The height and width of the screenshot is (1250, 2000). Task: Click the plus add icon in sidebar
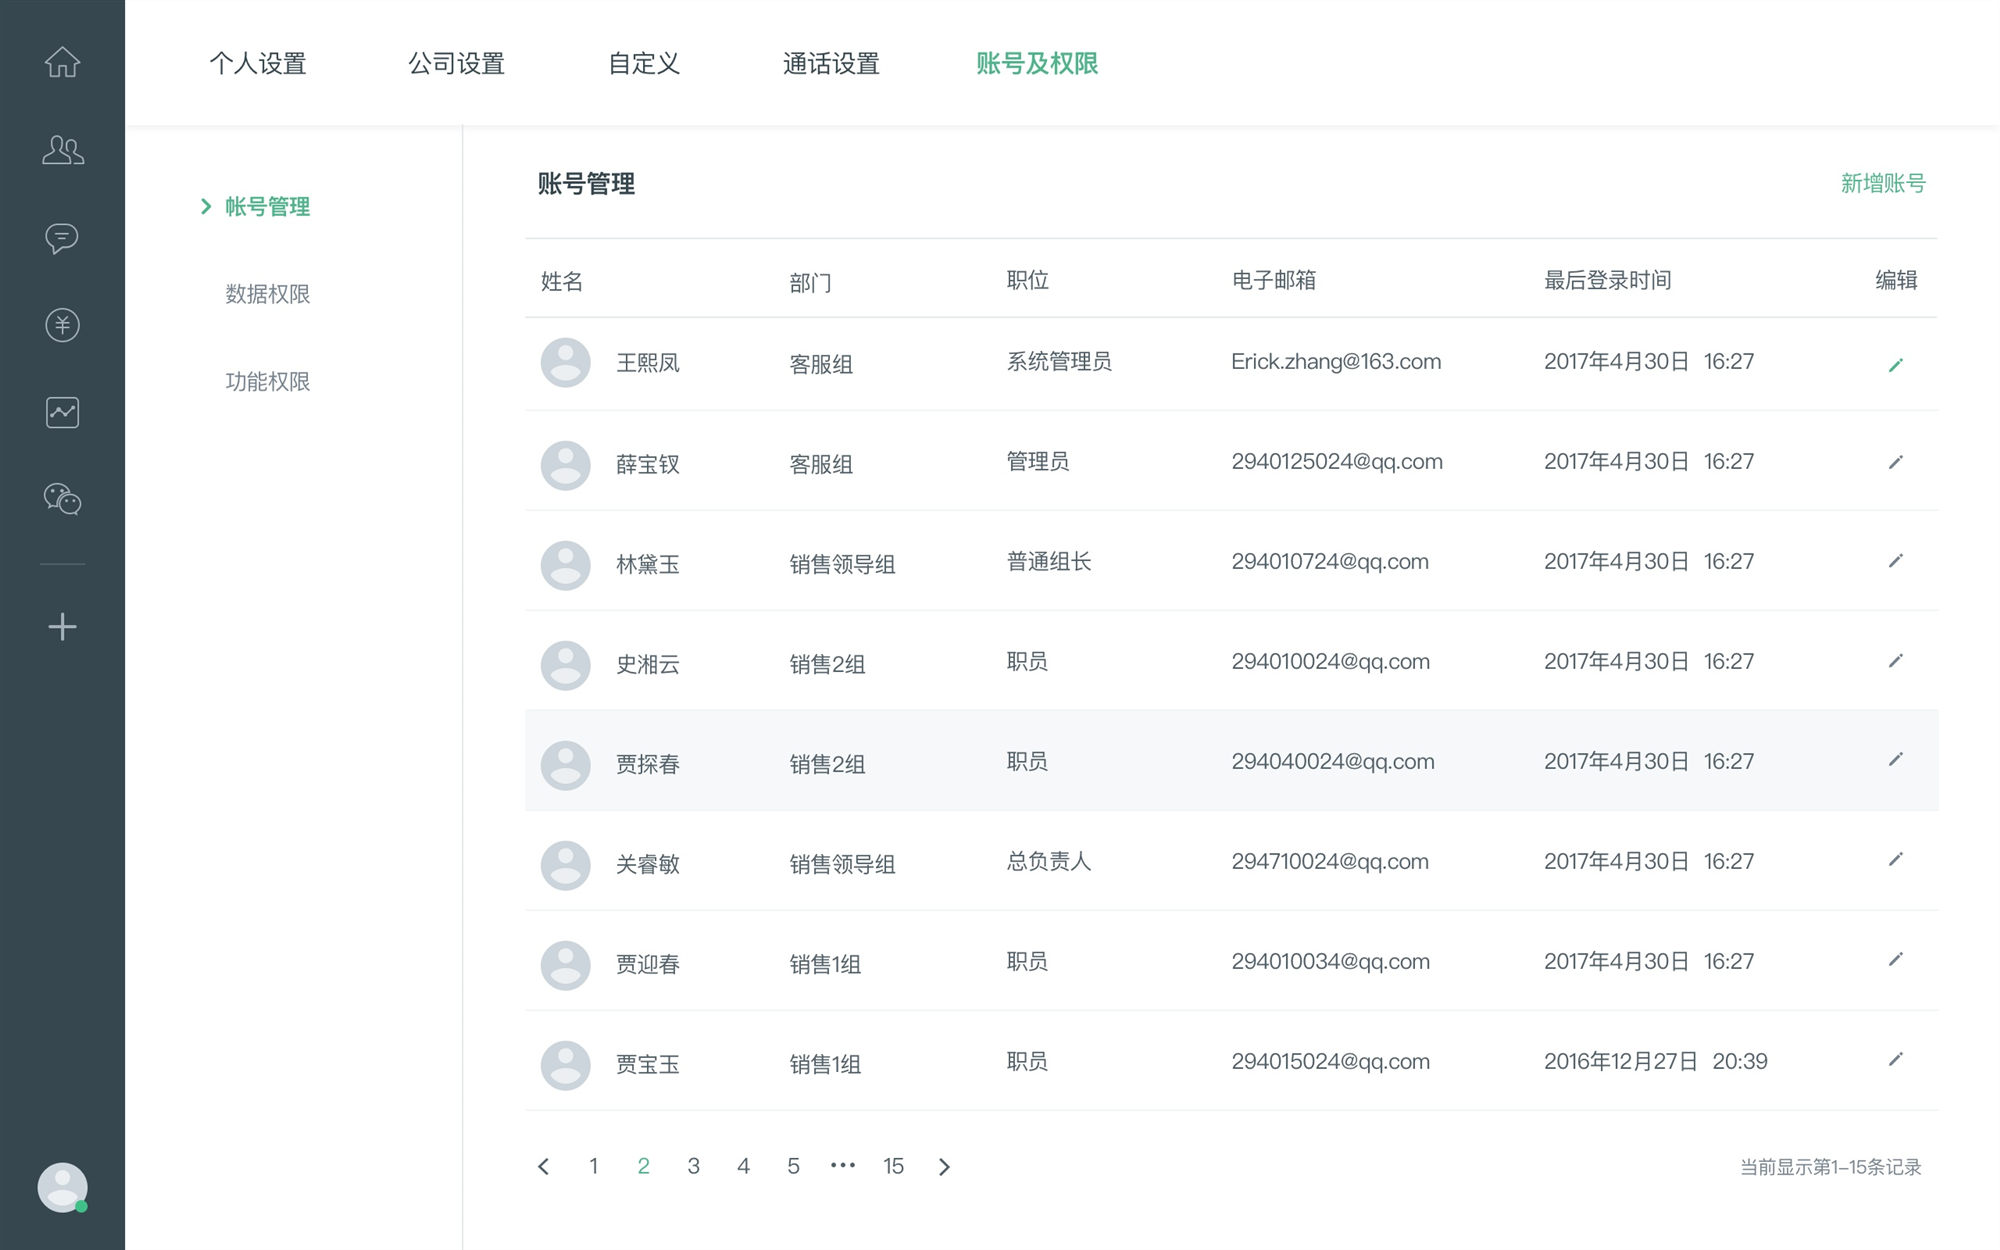point(62,627)
